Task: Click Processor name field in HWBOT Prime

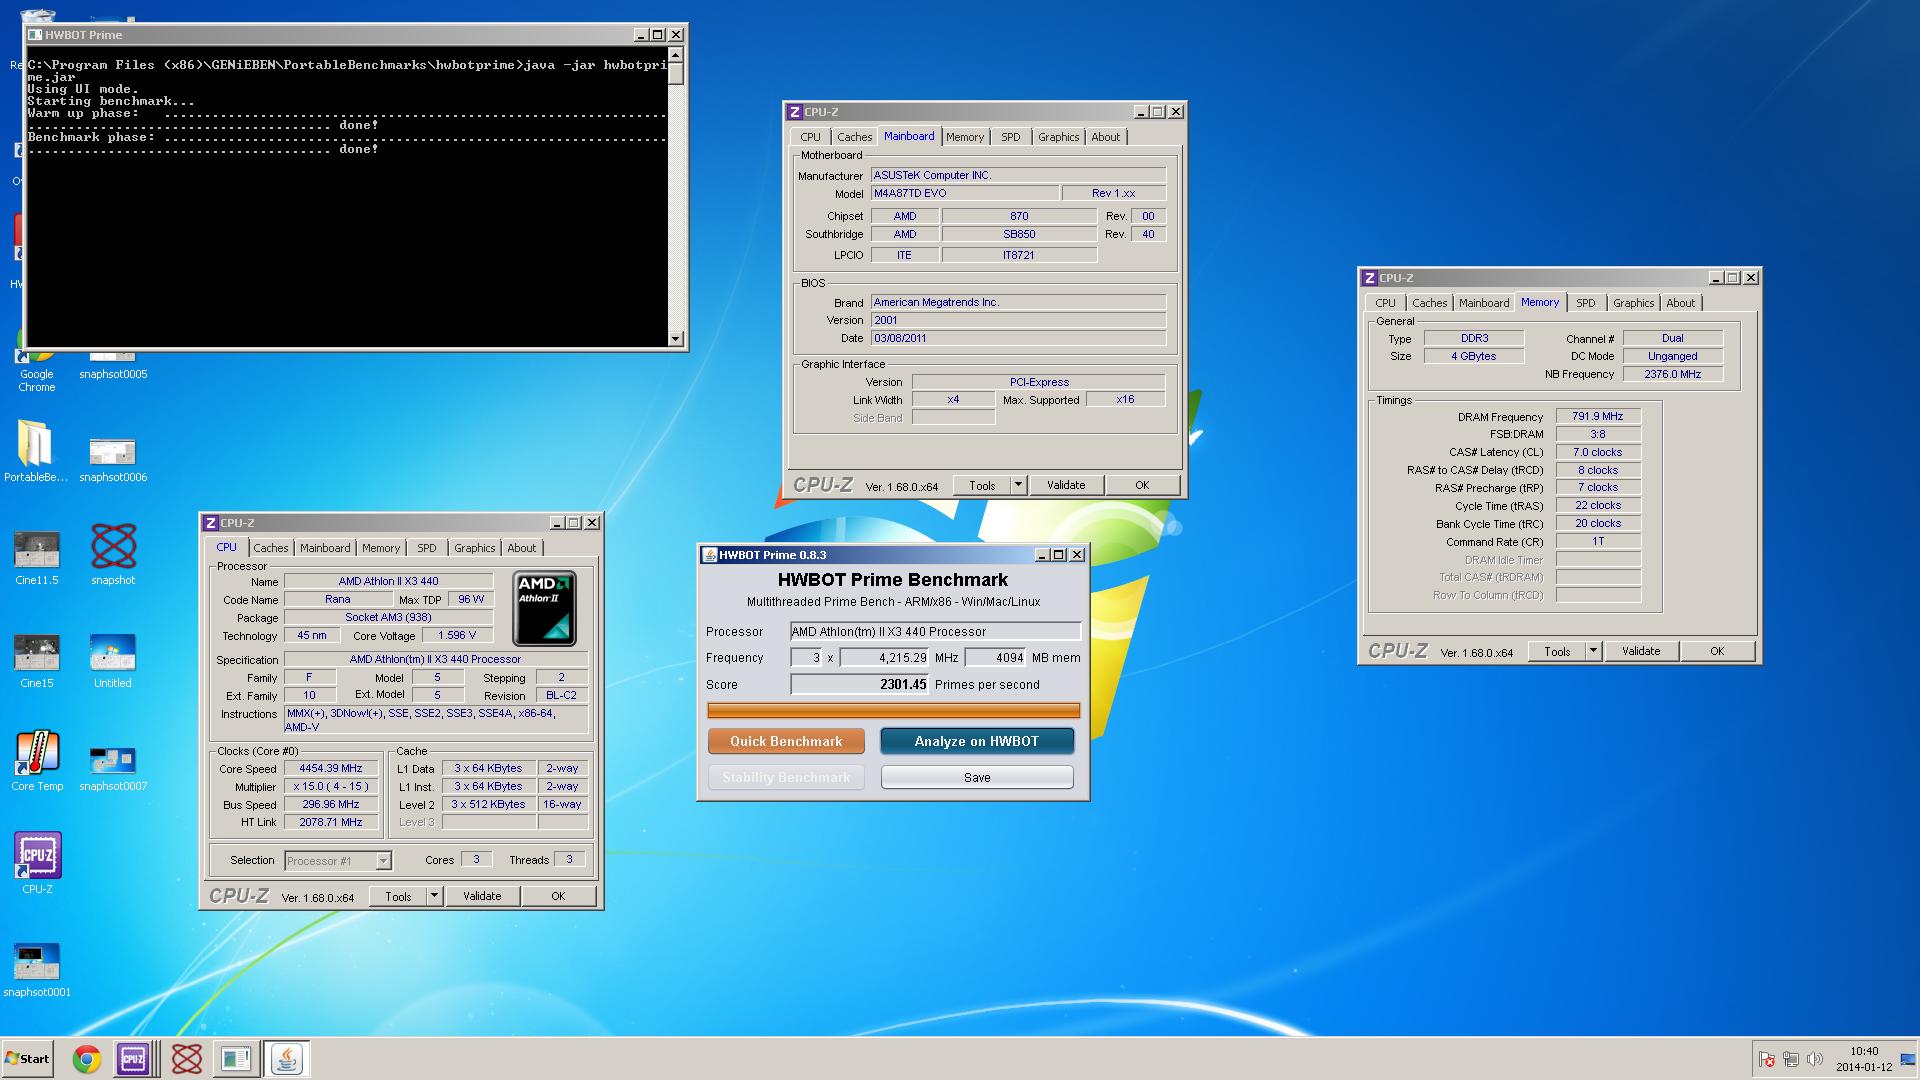Action: coord(936,631)
